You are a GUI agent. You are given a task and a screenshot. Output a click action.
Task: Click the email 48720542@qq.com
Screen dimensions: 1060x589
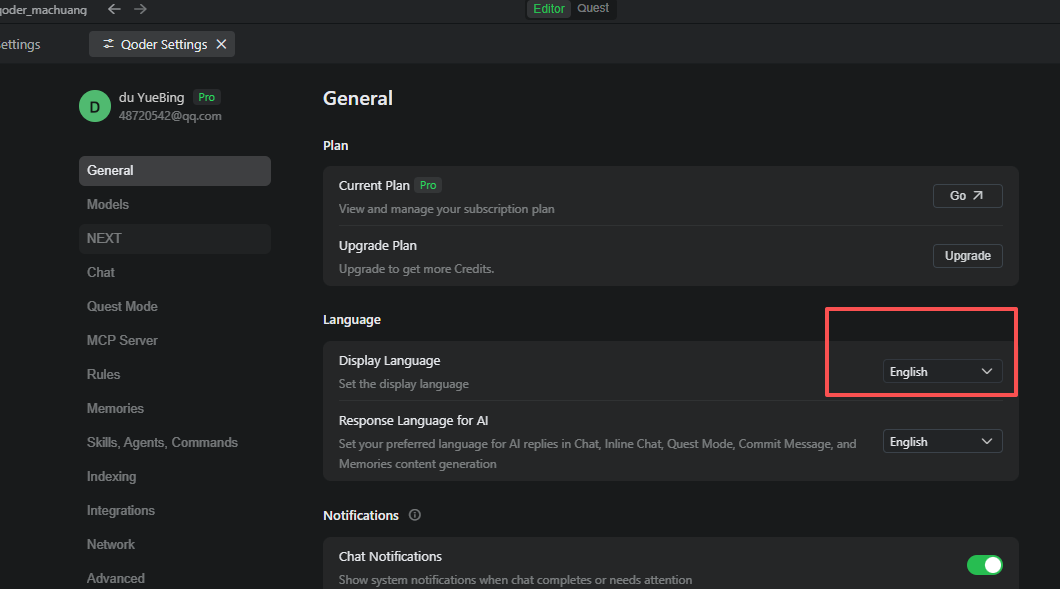click(170, 116)
